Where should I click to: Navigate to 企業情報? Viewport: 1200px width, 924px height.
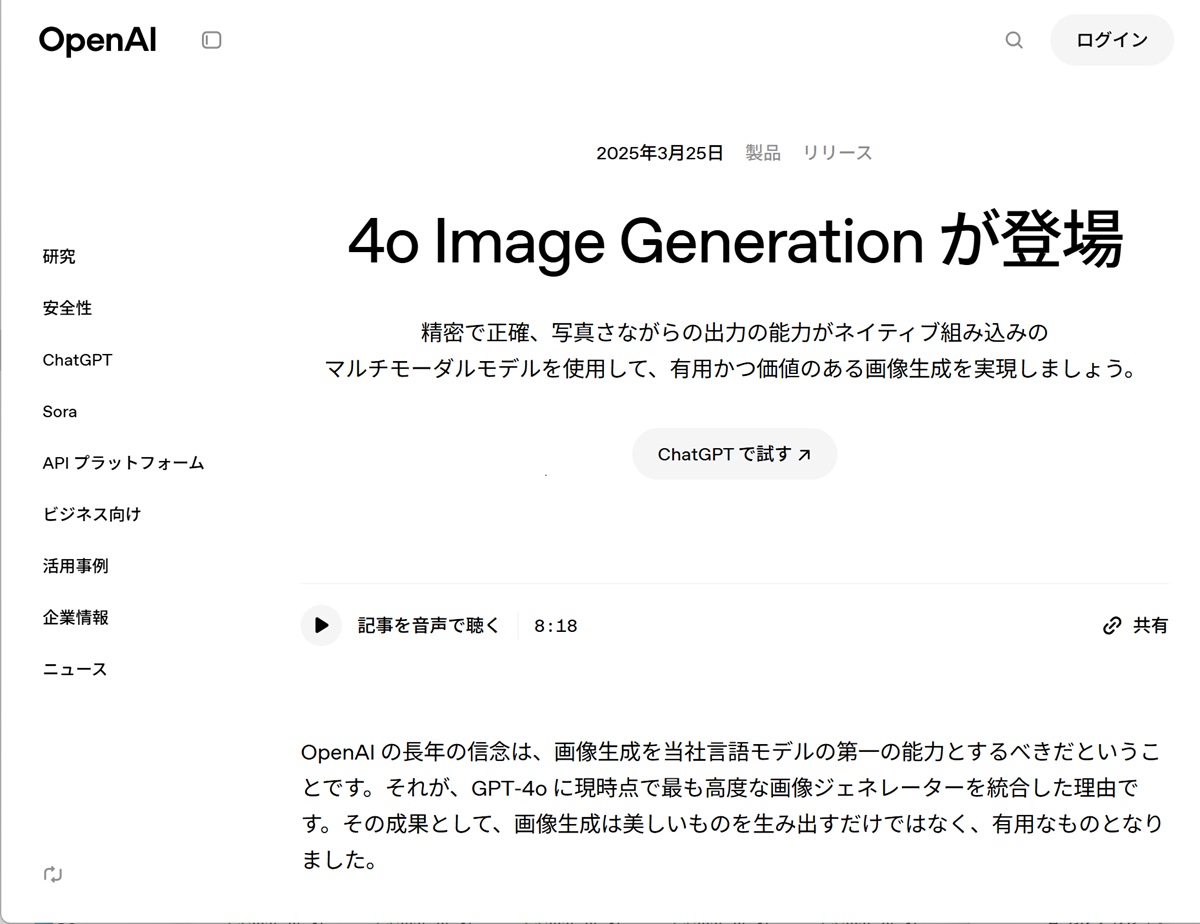[75, 618]
